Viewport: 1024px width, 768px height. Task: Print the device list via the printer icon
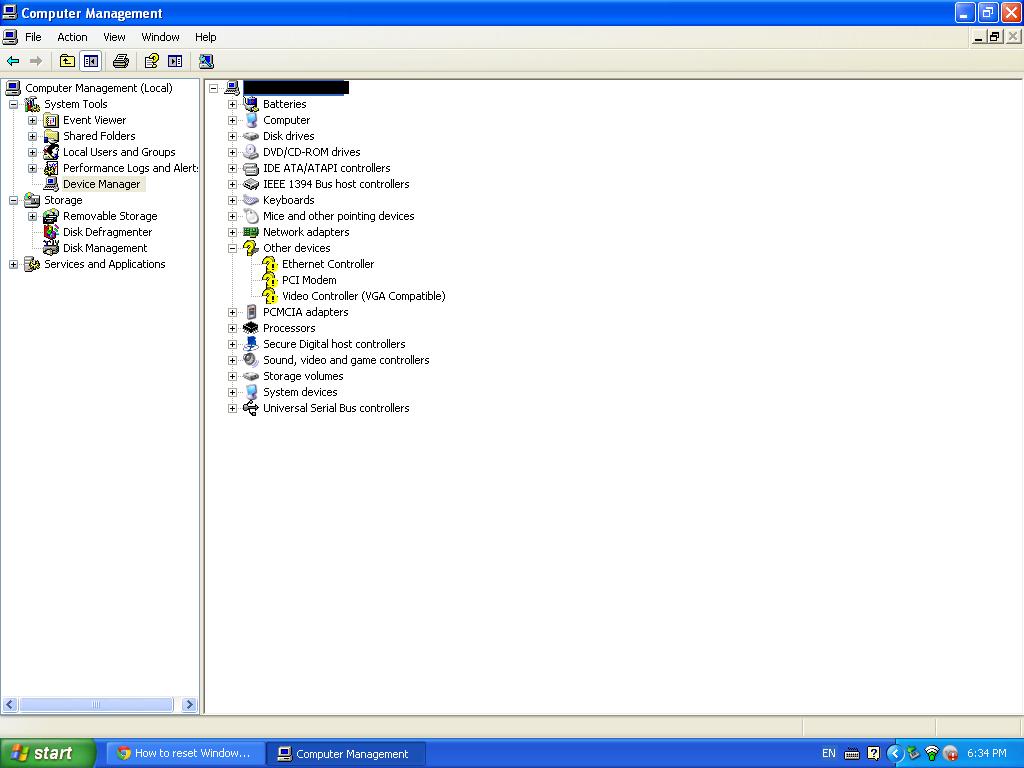coord(121,61)
